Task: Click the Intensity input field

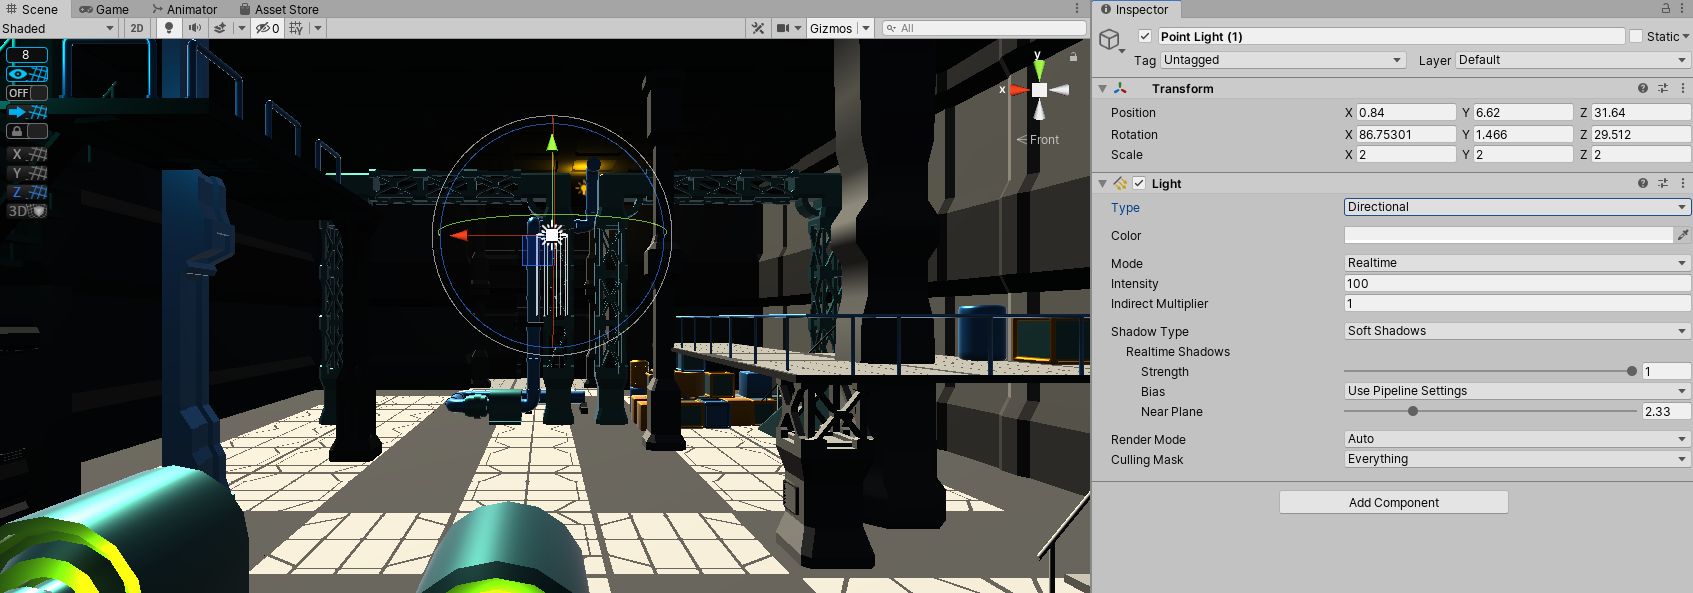Action: (1516, 283)
